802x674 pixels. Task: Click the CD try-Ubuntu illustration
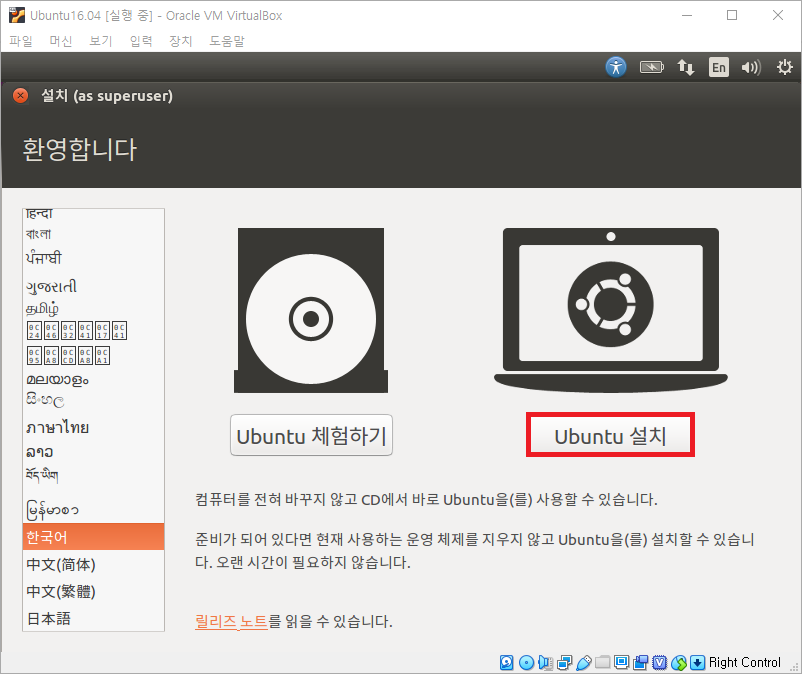[311, 310]
